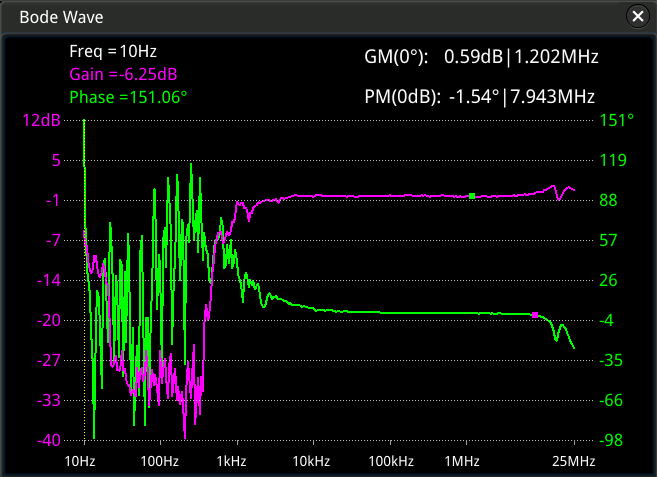Click the 12dB gain axis label
This screenshot has height=477, width=657.
41,120
